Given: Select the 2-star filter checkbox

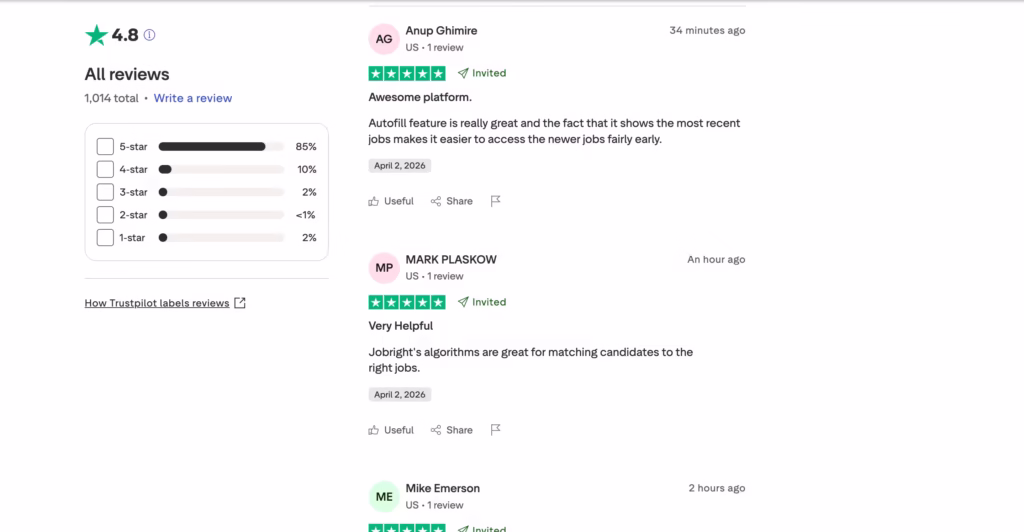Looking at the screenshot, I should point(105,215).
